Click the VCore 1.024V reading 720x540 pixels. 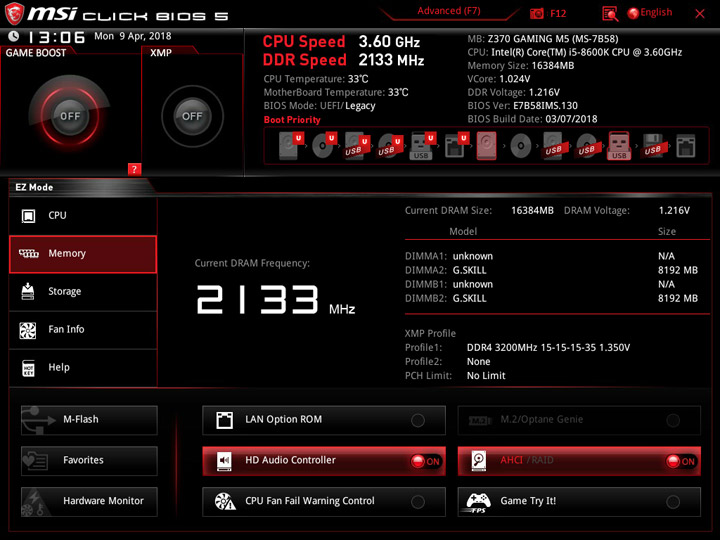pos(499,79)
